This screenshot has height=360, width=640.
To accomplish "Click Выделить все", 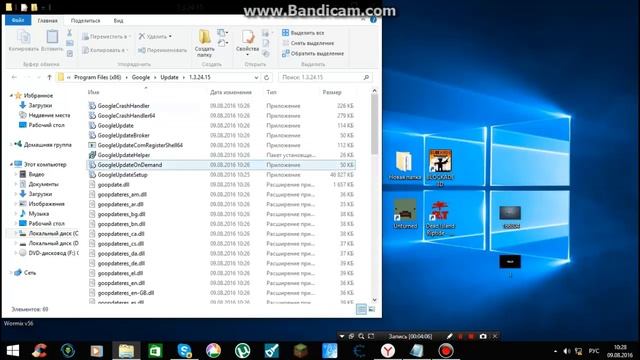I will click(x=303, y=33).
